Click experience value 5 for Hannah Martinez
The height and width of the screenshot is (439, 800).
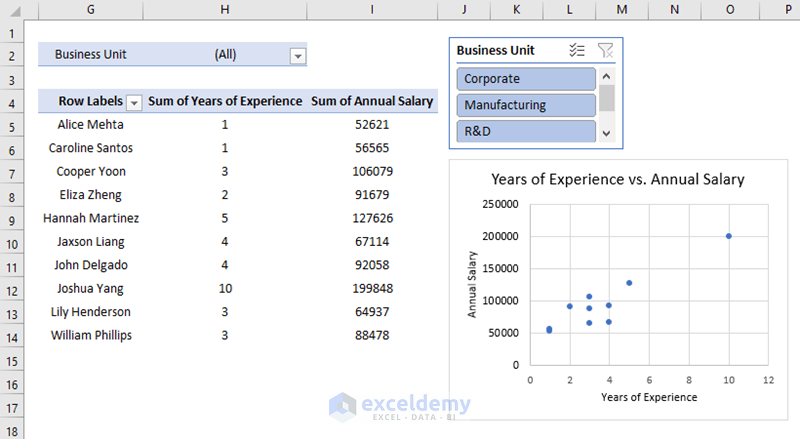click(225, 218)
